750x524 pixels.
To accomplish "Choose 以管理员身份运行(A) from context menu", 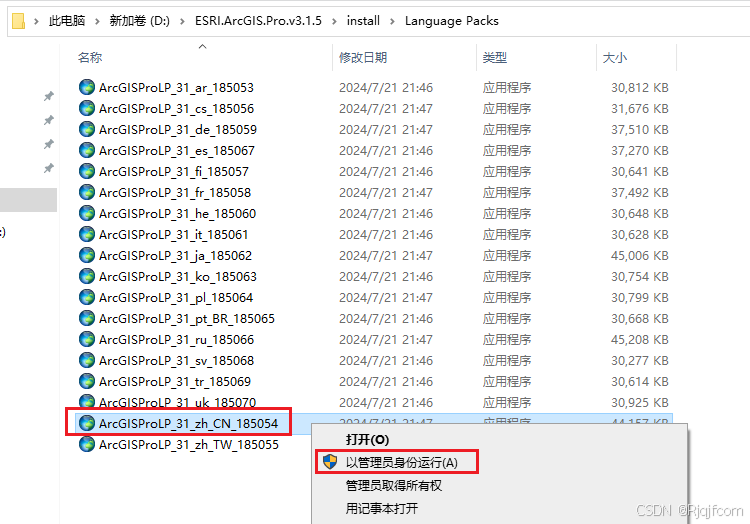I will 402,462.
